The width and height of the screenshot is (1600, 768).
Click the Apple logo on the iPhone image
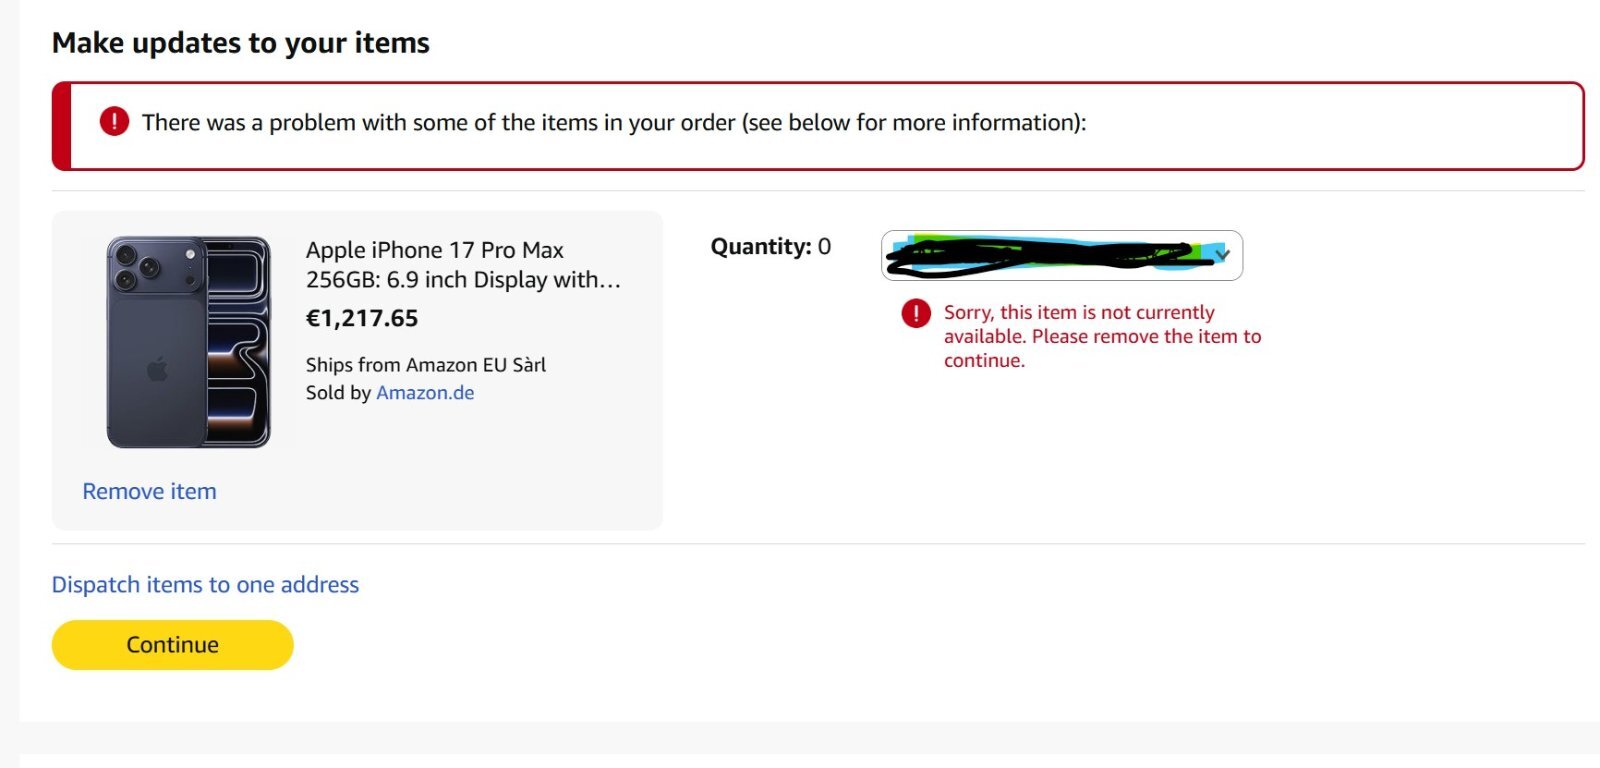(x=157, y=370)
